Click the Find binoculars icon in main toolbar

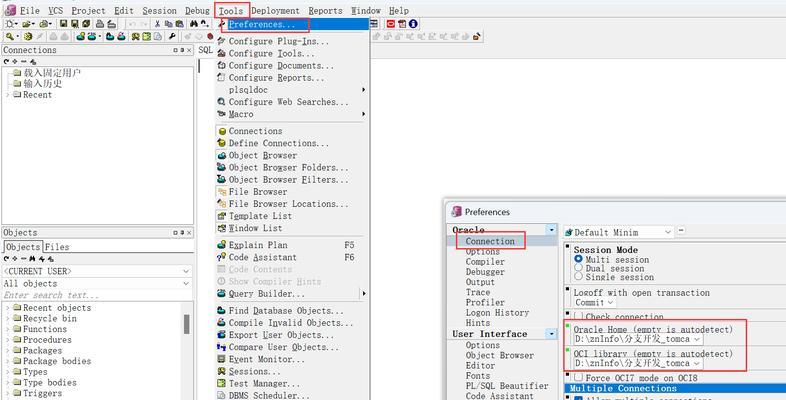click(194, 24)
